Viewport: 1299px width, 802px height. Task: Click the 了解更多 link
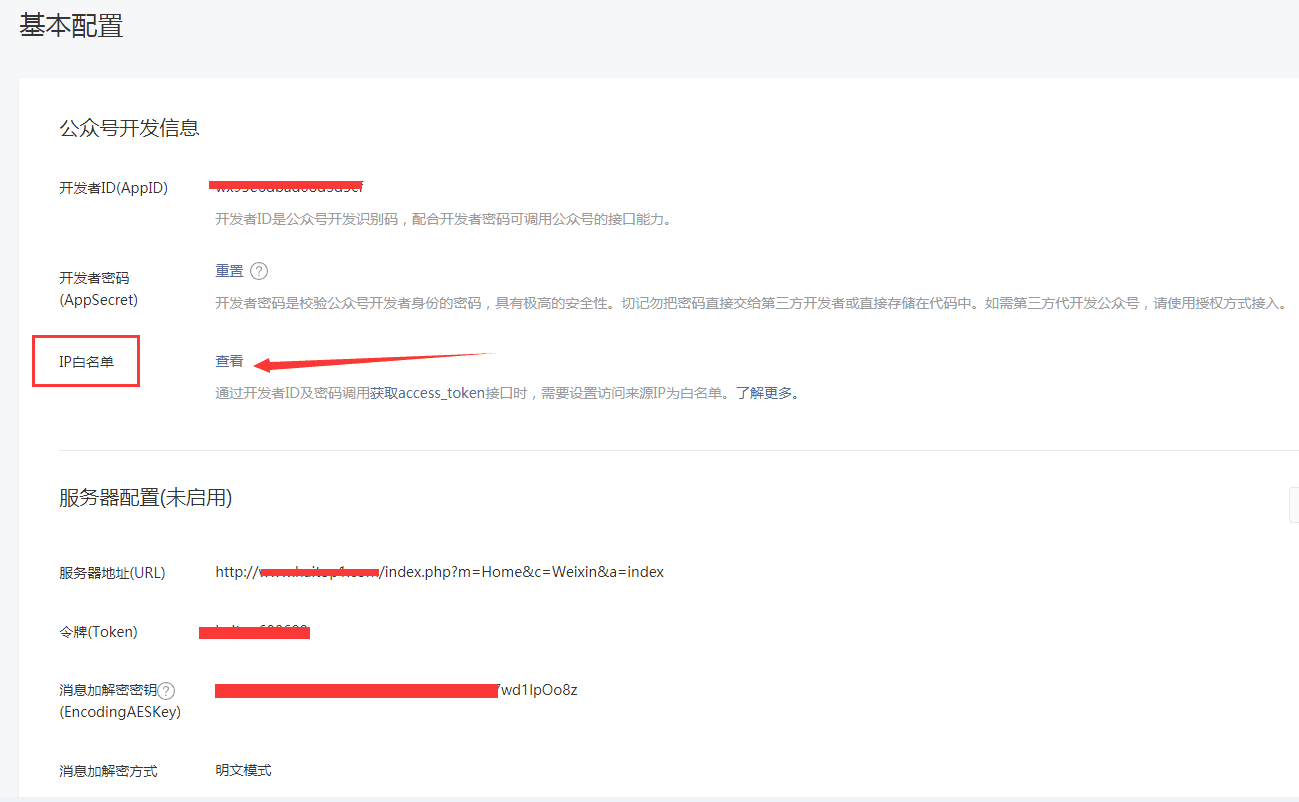pyautogui.click(x=767, y=393)
